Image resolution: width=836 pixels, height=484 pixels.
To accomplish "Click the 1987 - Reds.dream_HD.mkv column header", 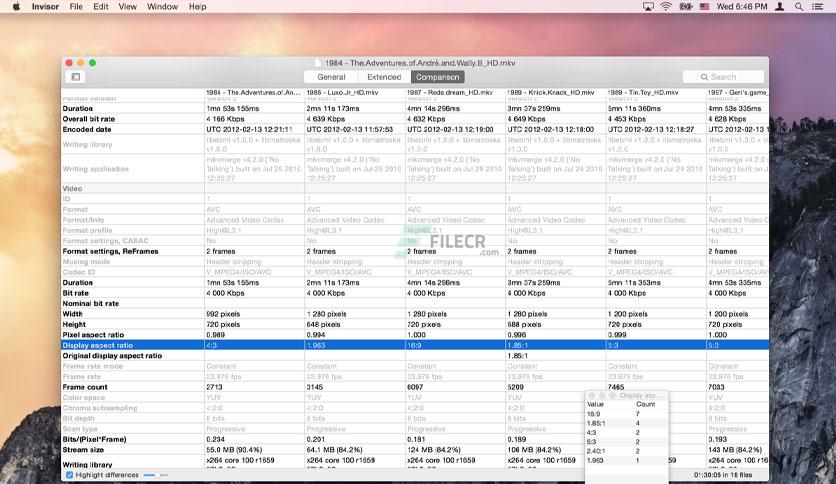I will [x=455, y=92].
